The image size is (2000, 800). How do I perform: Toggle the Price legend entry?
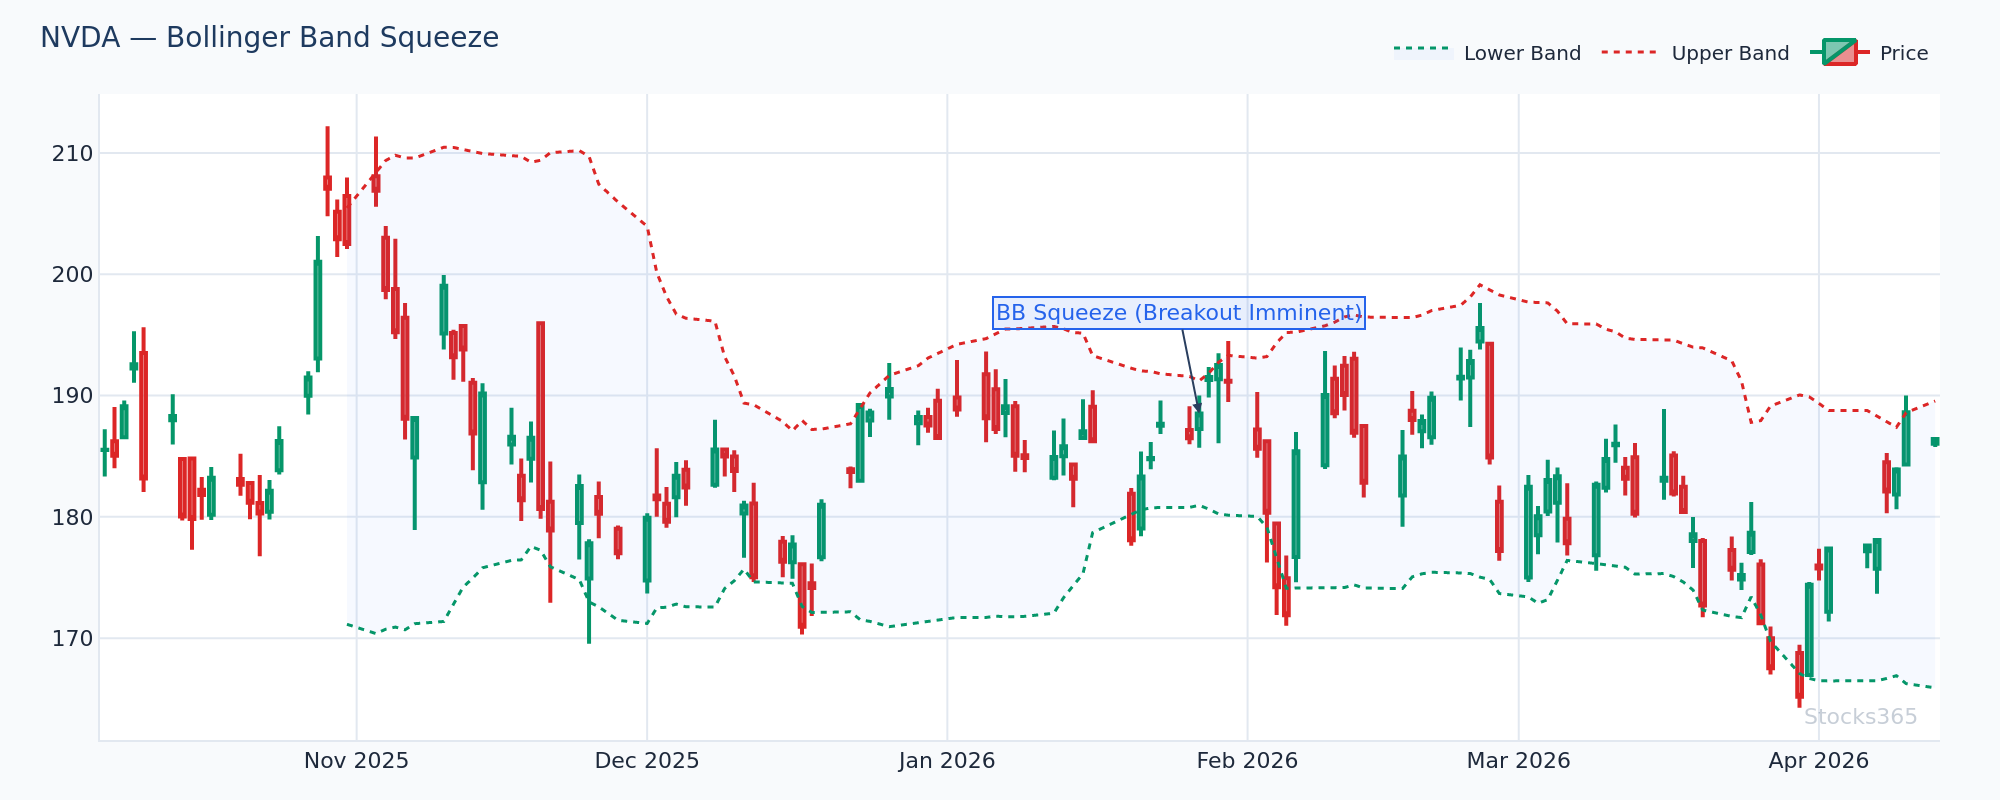tap(1870, 53)
